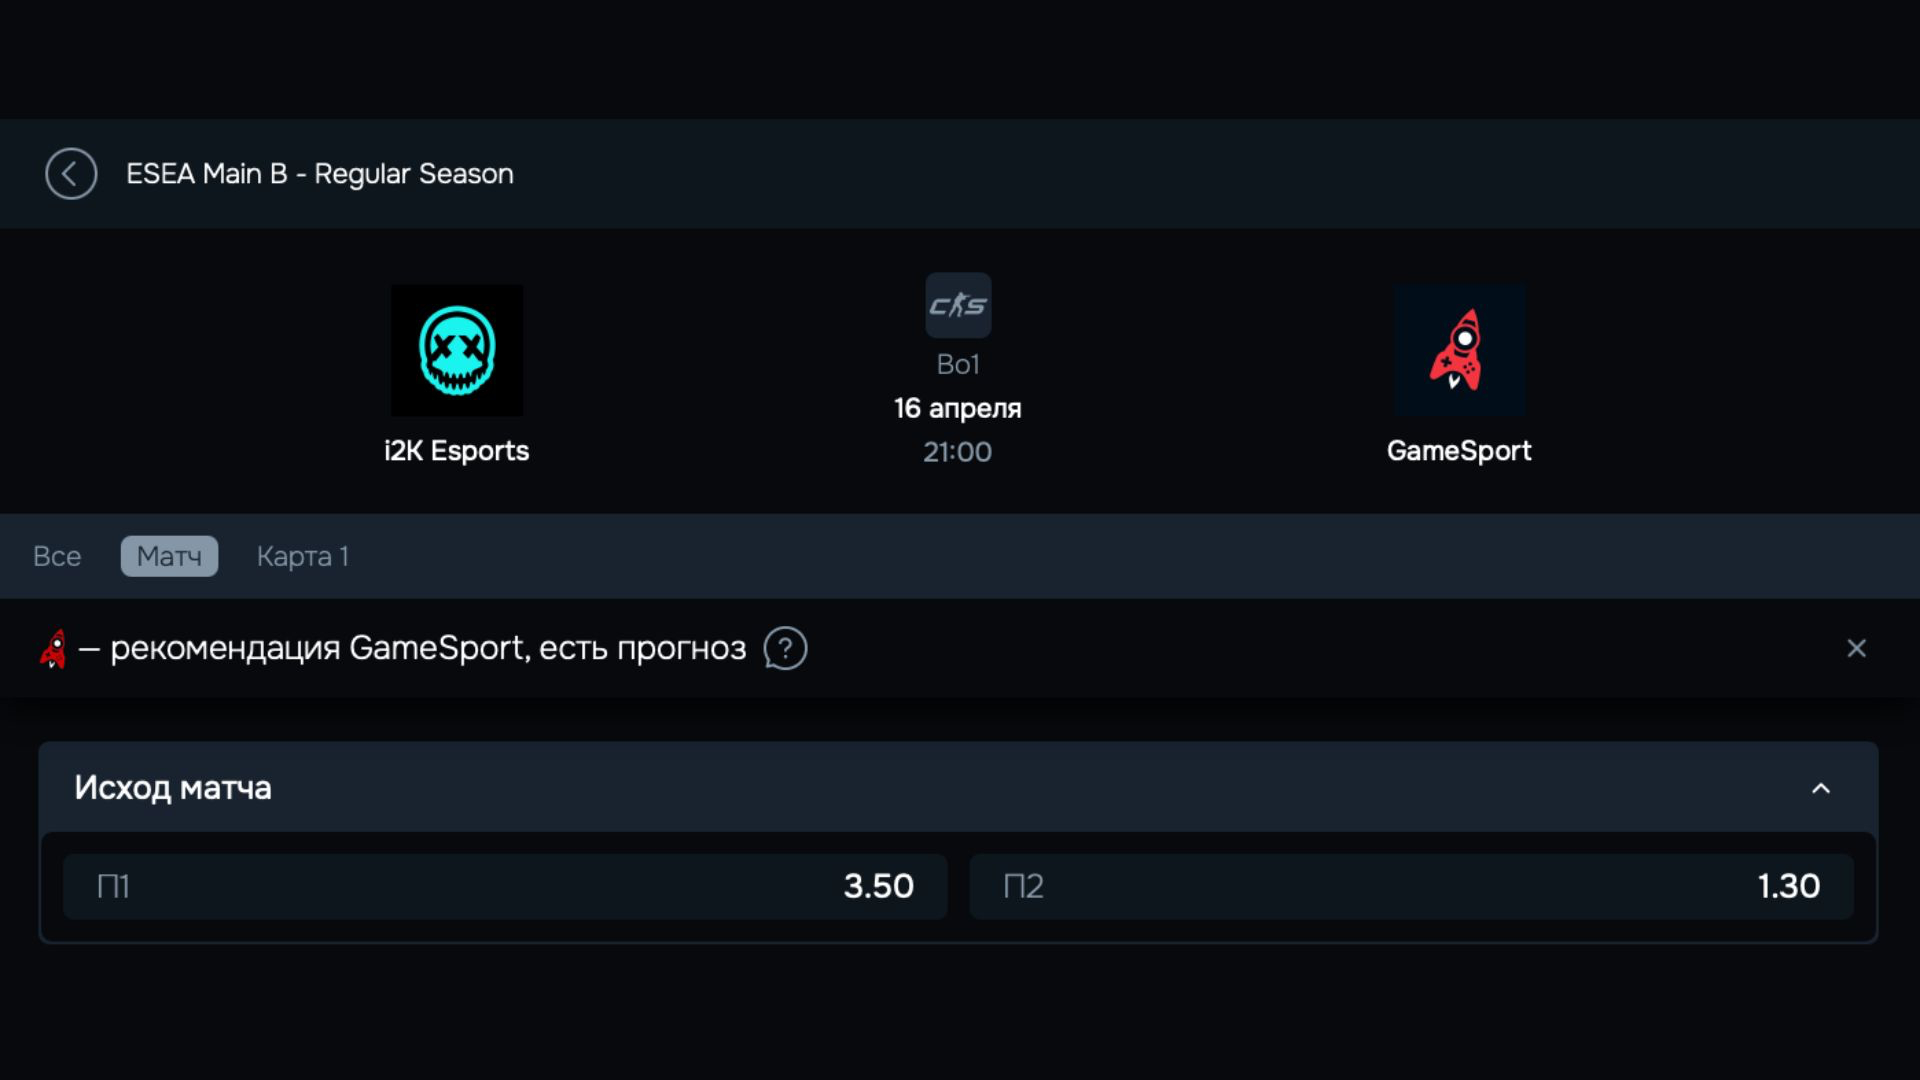Click the recommendation text about GameSport прогноз
The width and height of the screenshot is (1920, 1080).
point(428,649)
